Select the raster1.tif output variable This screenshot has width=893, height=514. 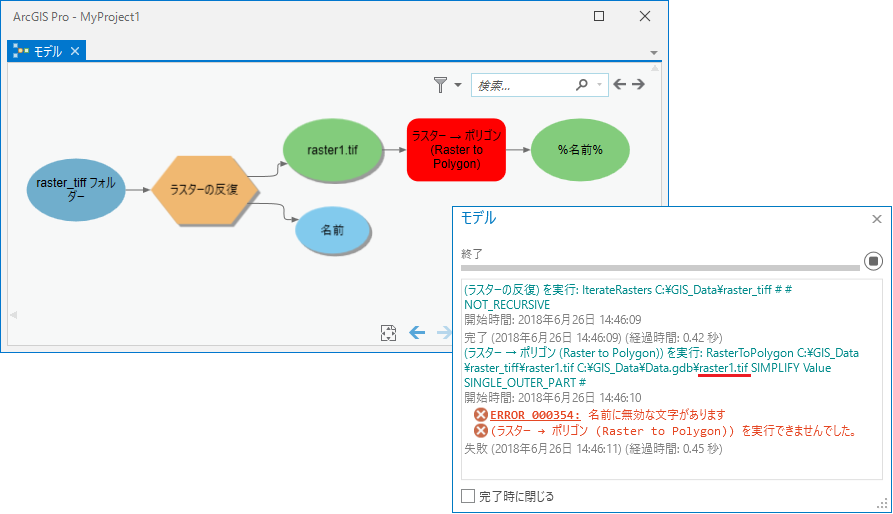[333, 150]
